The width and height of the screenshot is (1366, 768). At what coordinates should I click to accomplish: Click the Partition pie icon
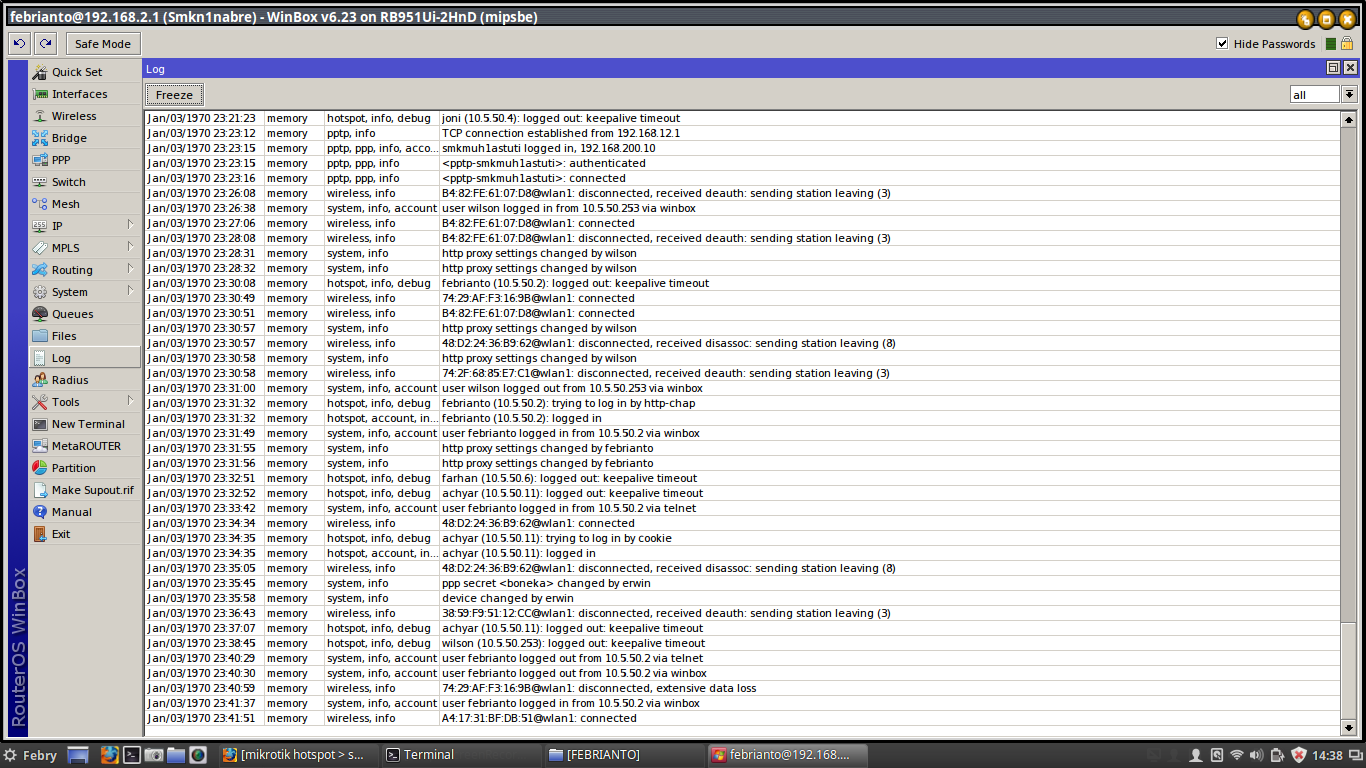click(40, 468)
